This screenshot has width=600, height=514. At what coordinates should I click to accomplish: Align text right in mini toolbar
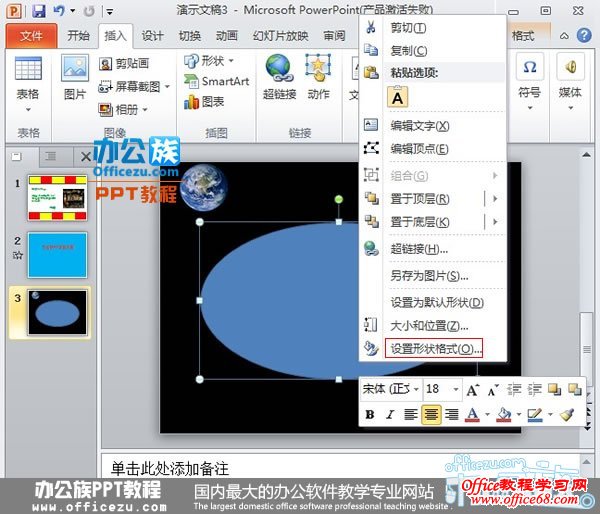pyautogui.click(x=452, y=414)
